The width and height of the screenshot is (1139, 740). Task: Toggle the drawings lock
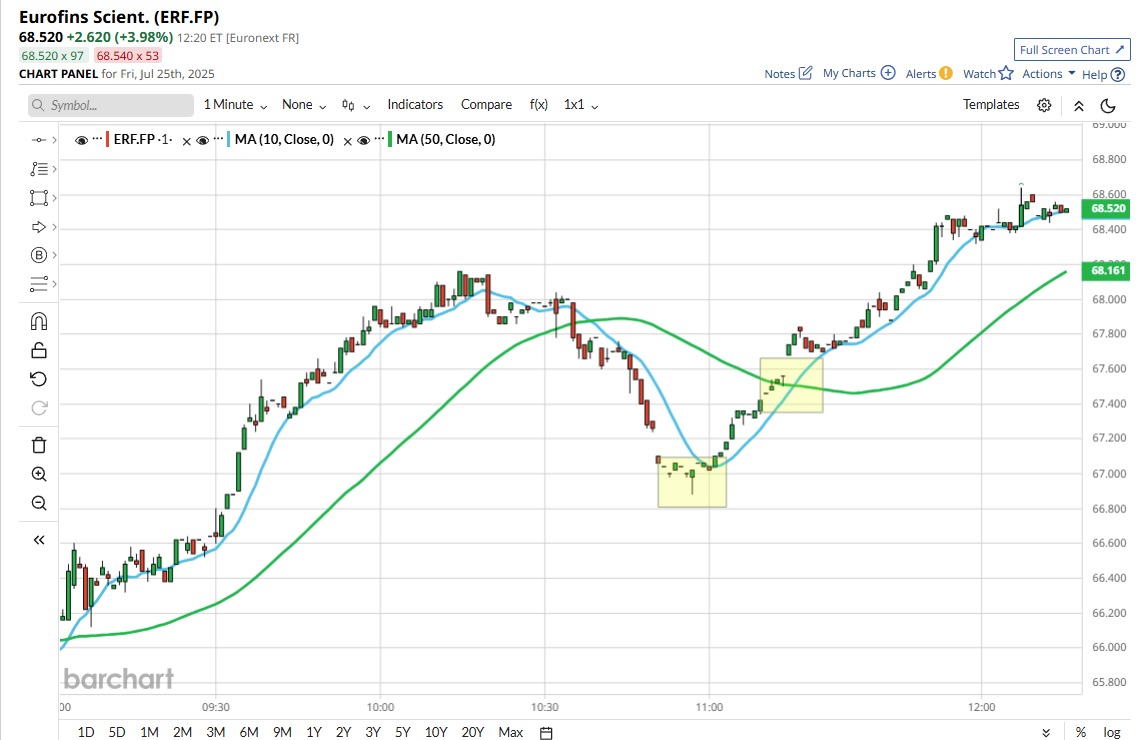pyautogui.click(x=39, y=350)
